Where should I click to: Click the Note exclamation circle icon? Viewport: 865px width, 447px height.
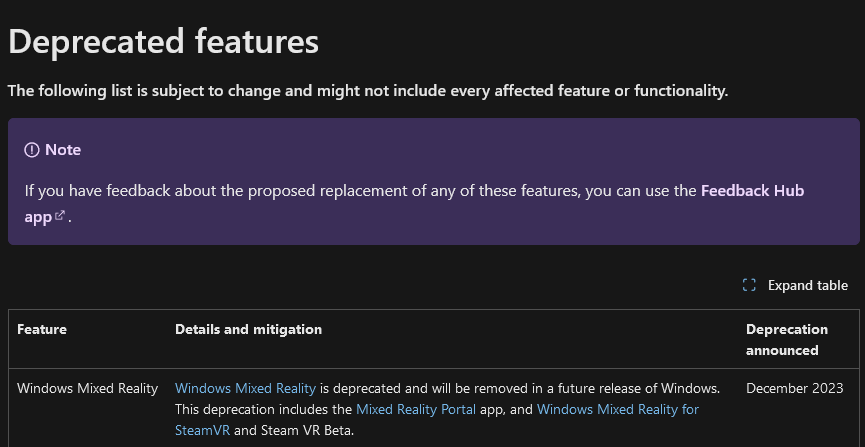tap(32, 150)
